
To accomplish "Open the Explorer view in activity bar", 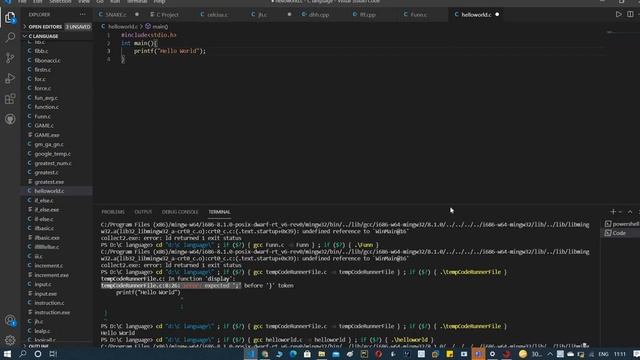I will 10,17.
